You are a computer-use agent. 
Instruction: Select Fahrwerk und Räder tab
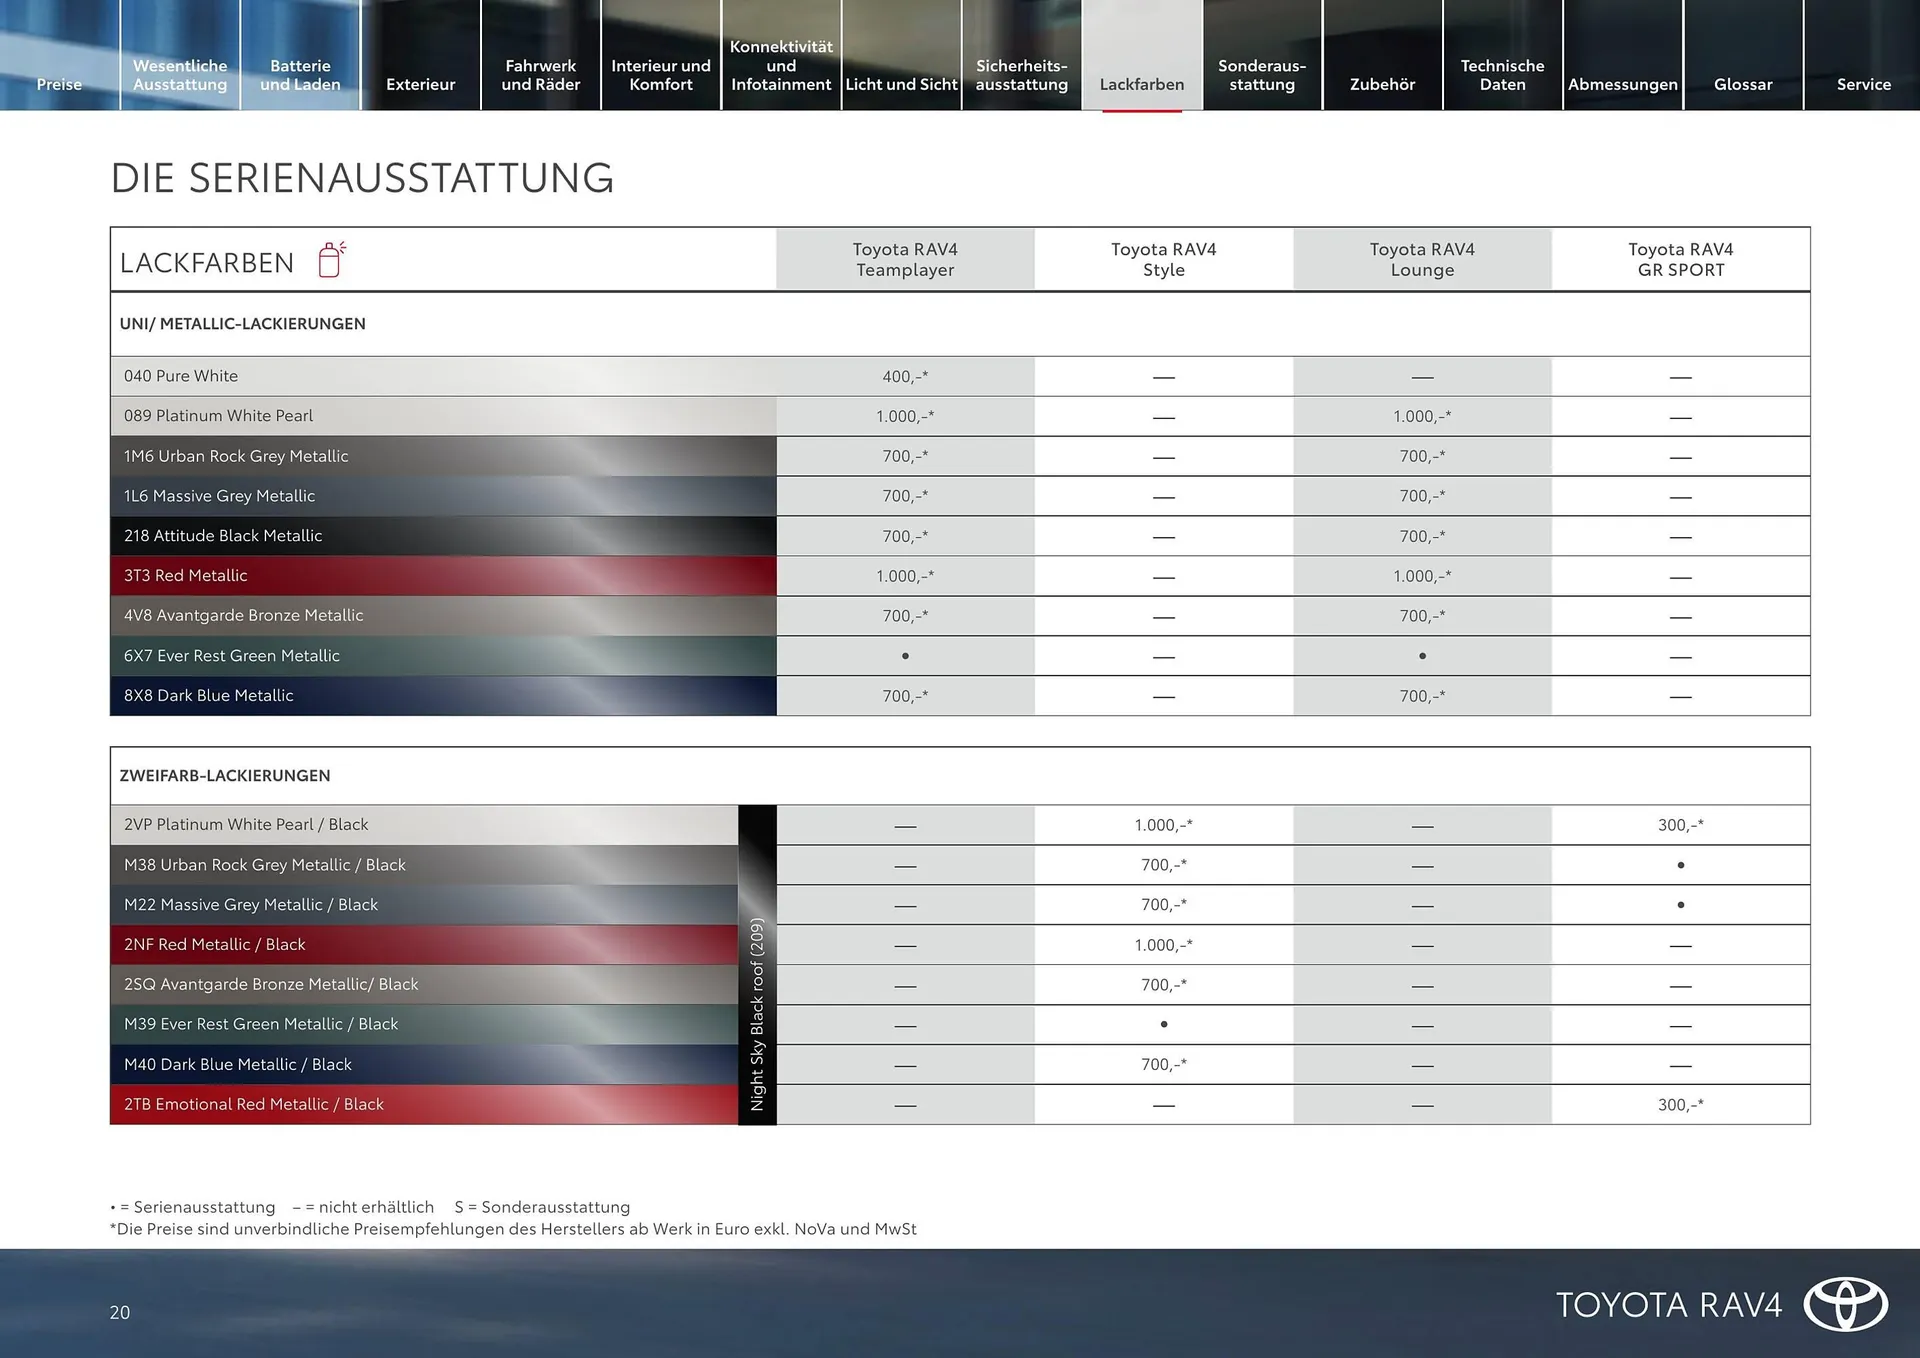point(540,75)
